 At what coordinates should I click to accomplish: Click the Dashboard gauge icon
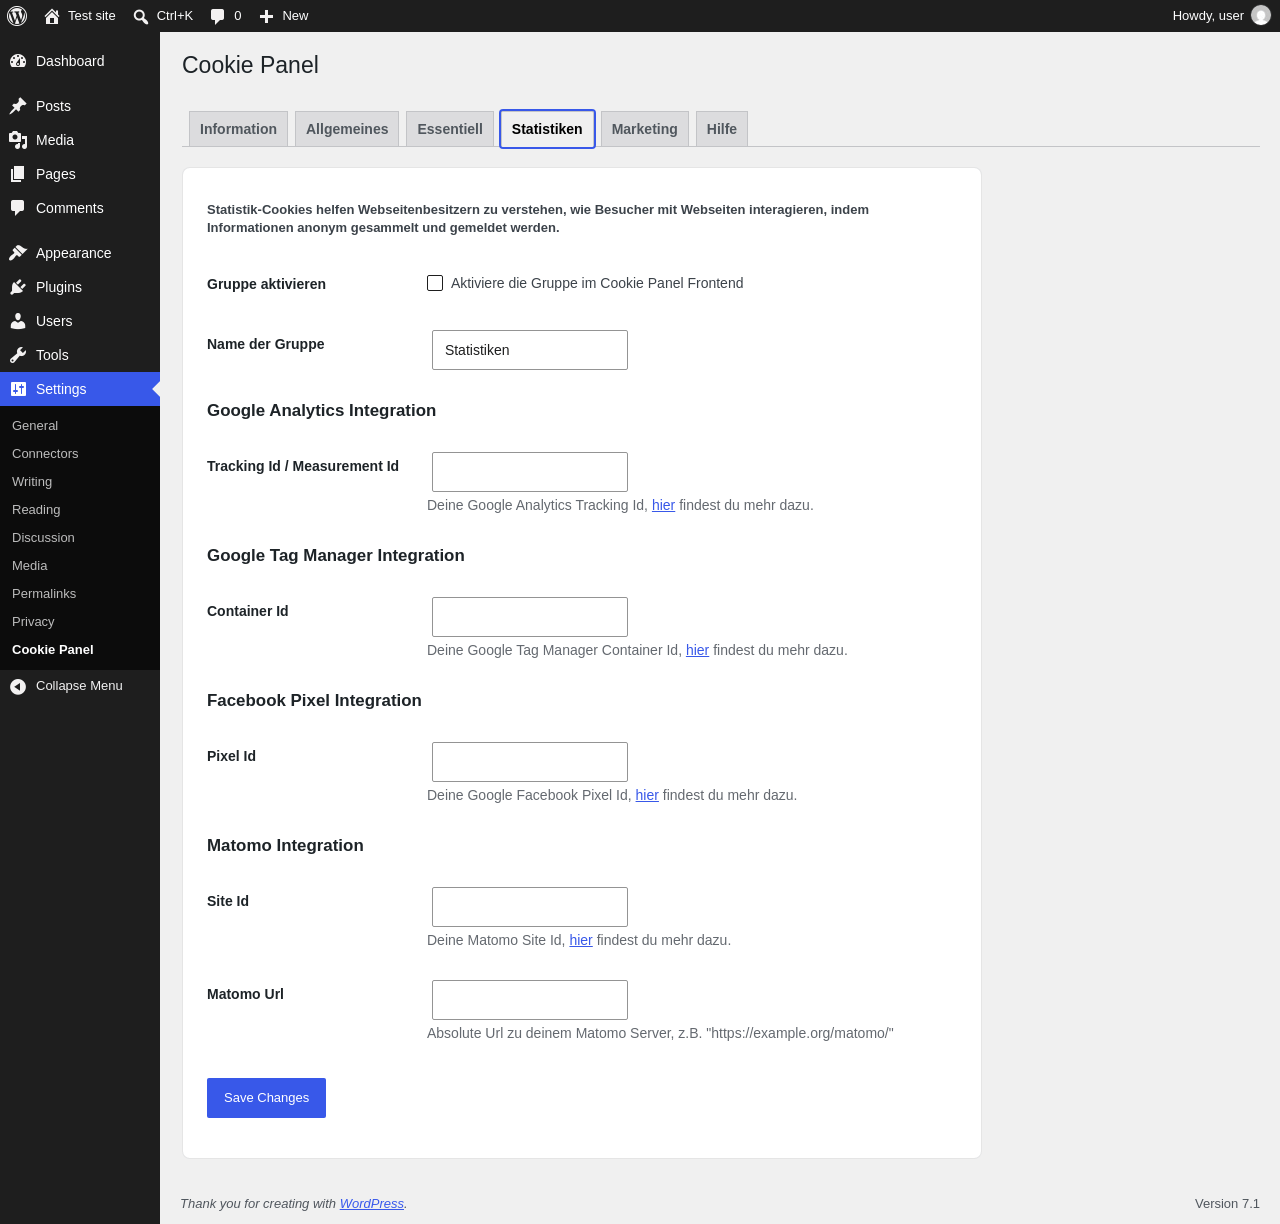18,61
